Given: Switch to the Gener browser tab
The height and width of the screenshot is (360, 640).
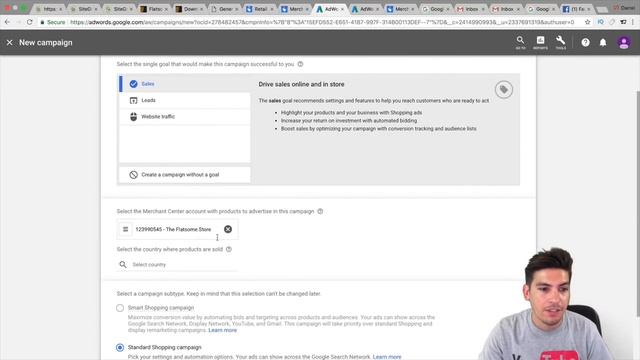Looking at the screenshot, I should (225, 9).
